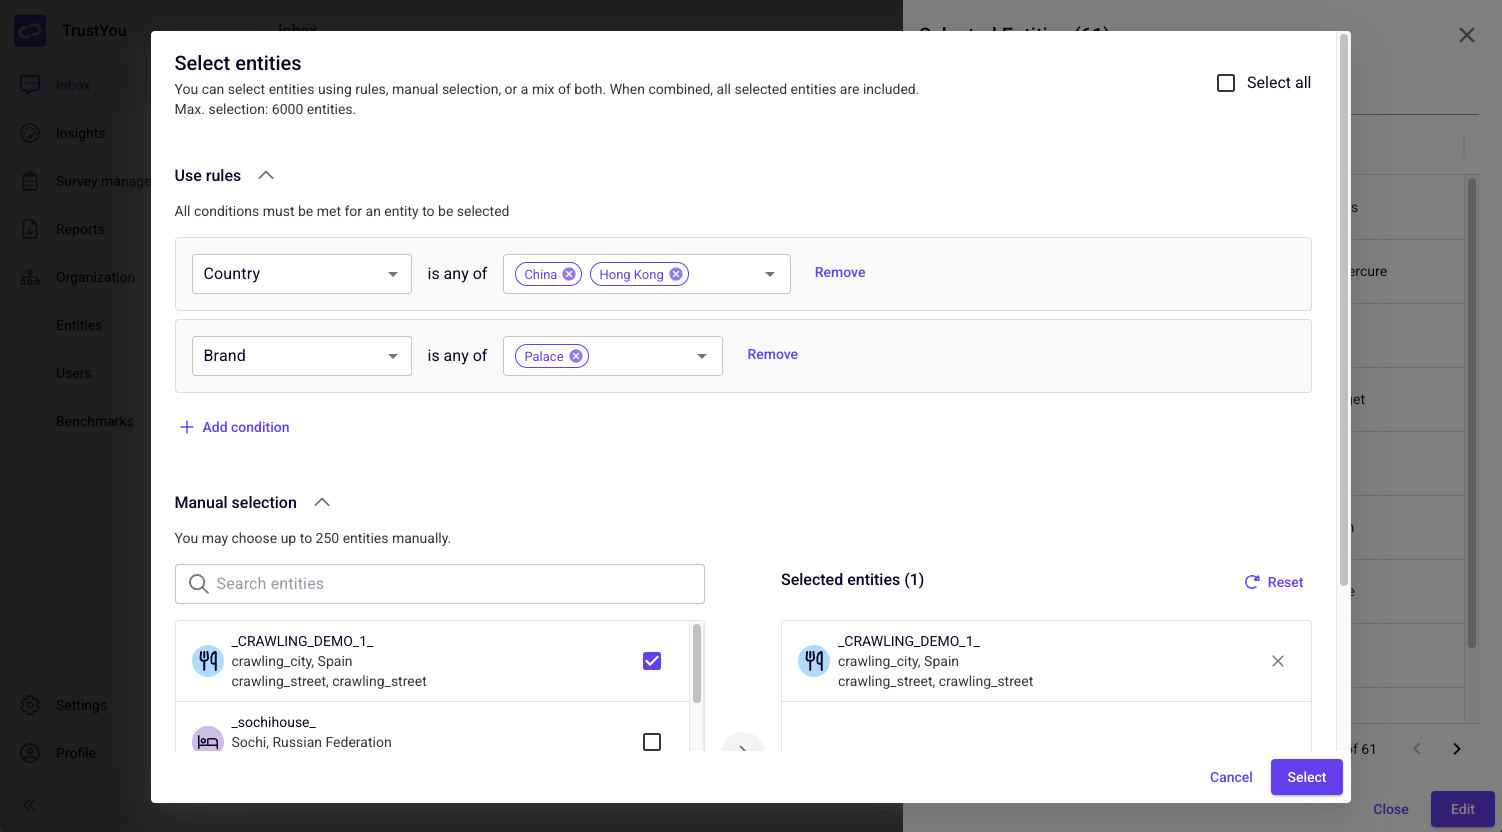Open the country values dropdown arrow
Image resolution: width=1502 pixels, height=832 pixels.
770,274
